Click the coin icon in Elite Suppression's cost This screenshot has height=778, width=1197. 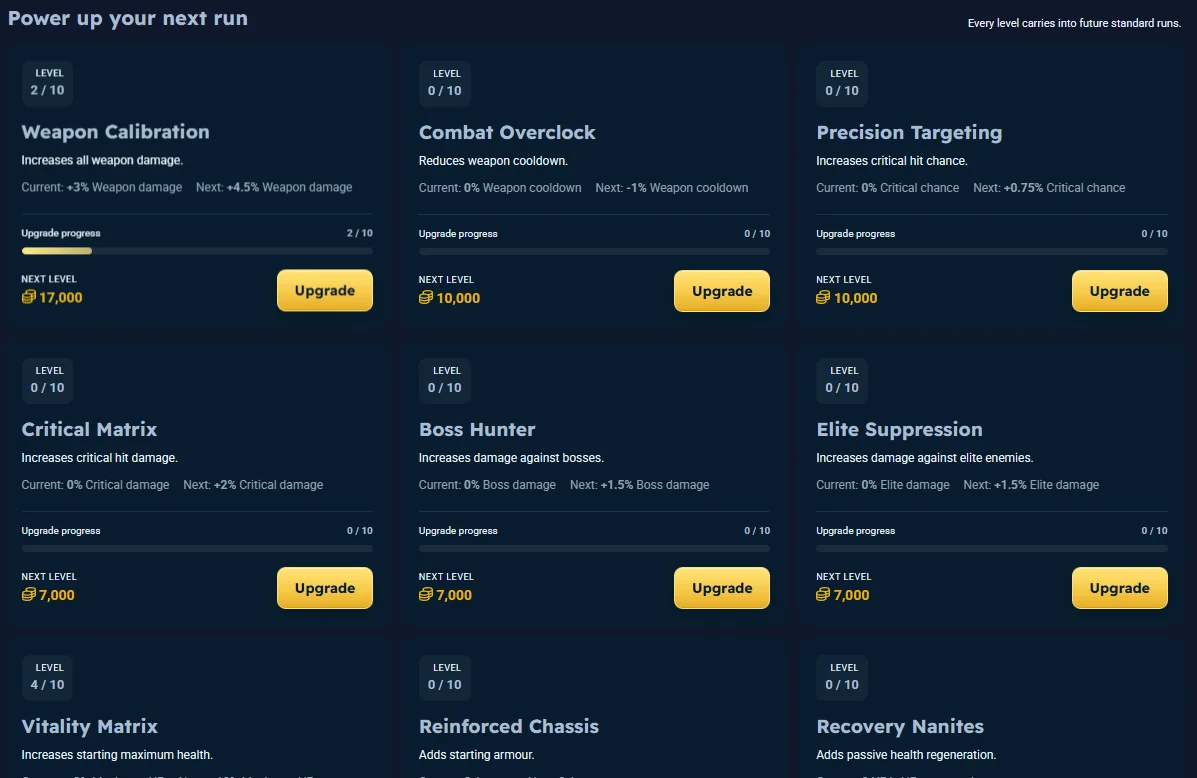pyautogui.click(x=823, y=595)
